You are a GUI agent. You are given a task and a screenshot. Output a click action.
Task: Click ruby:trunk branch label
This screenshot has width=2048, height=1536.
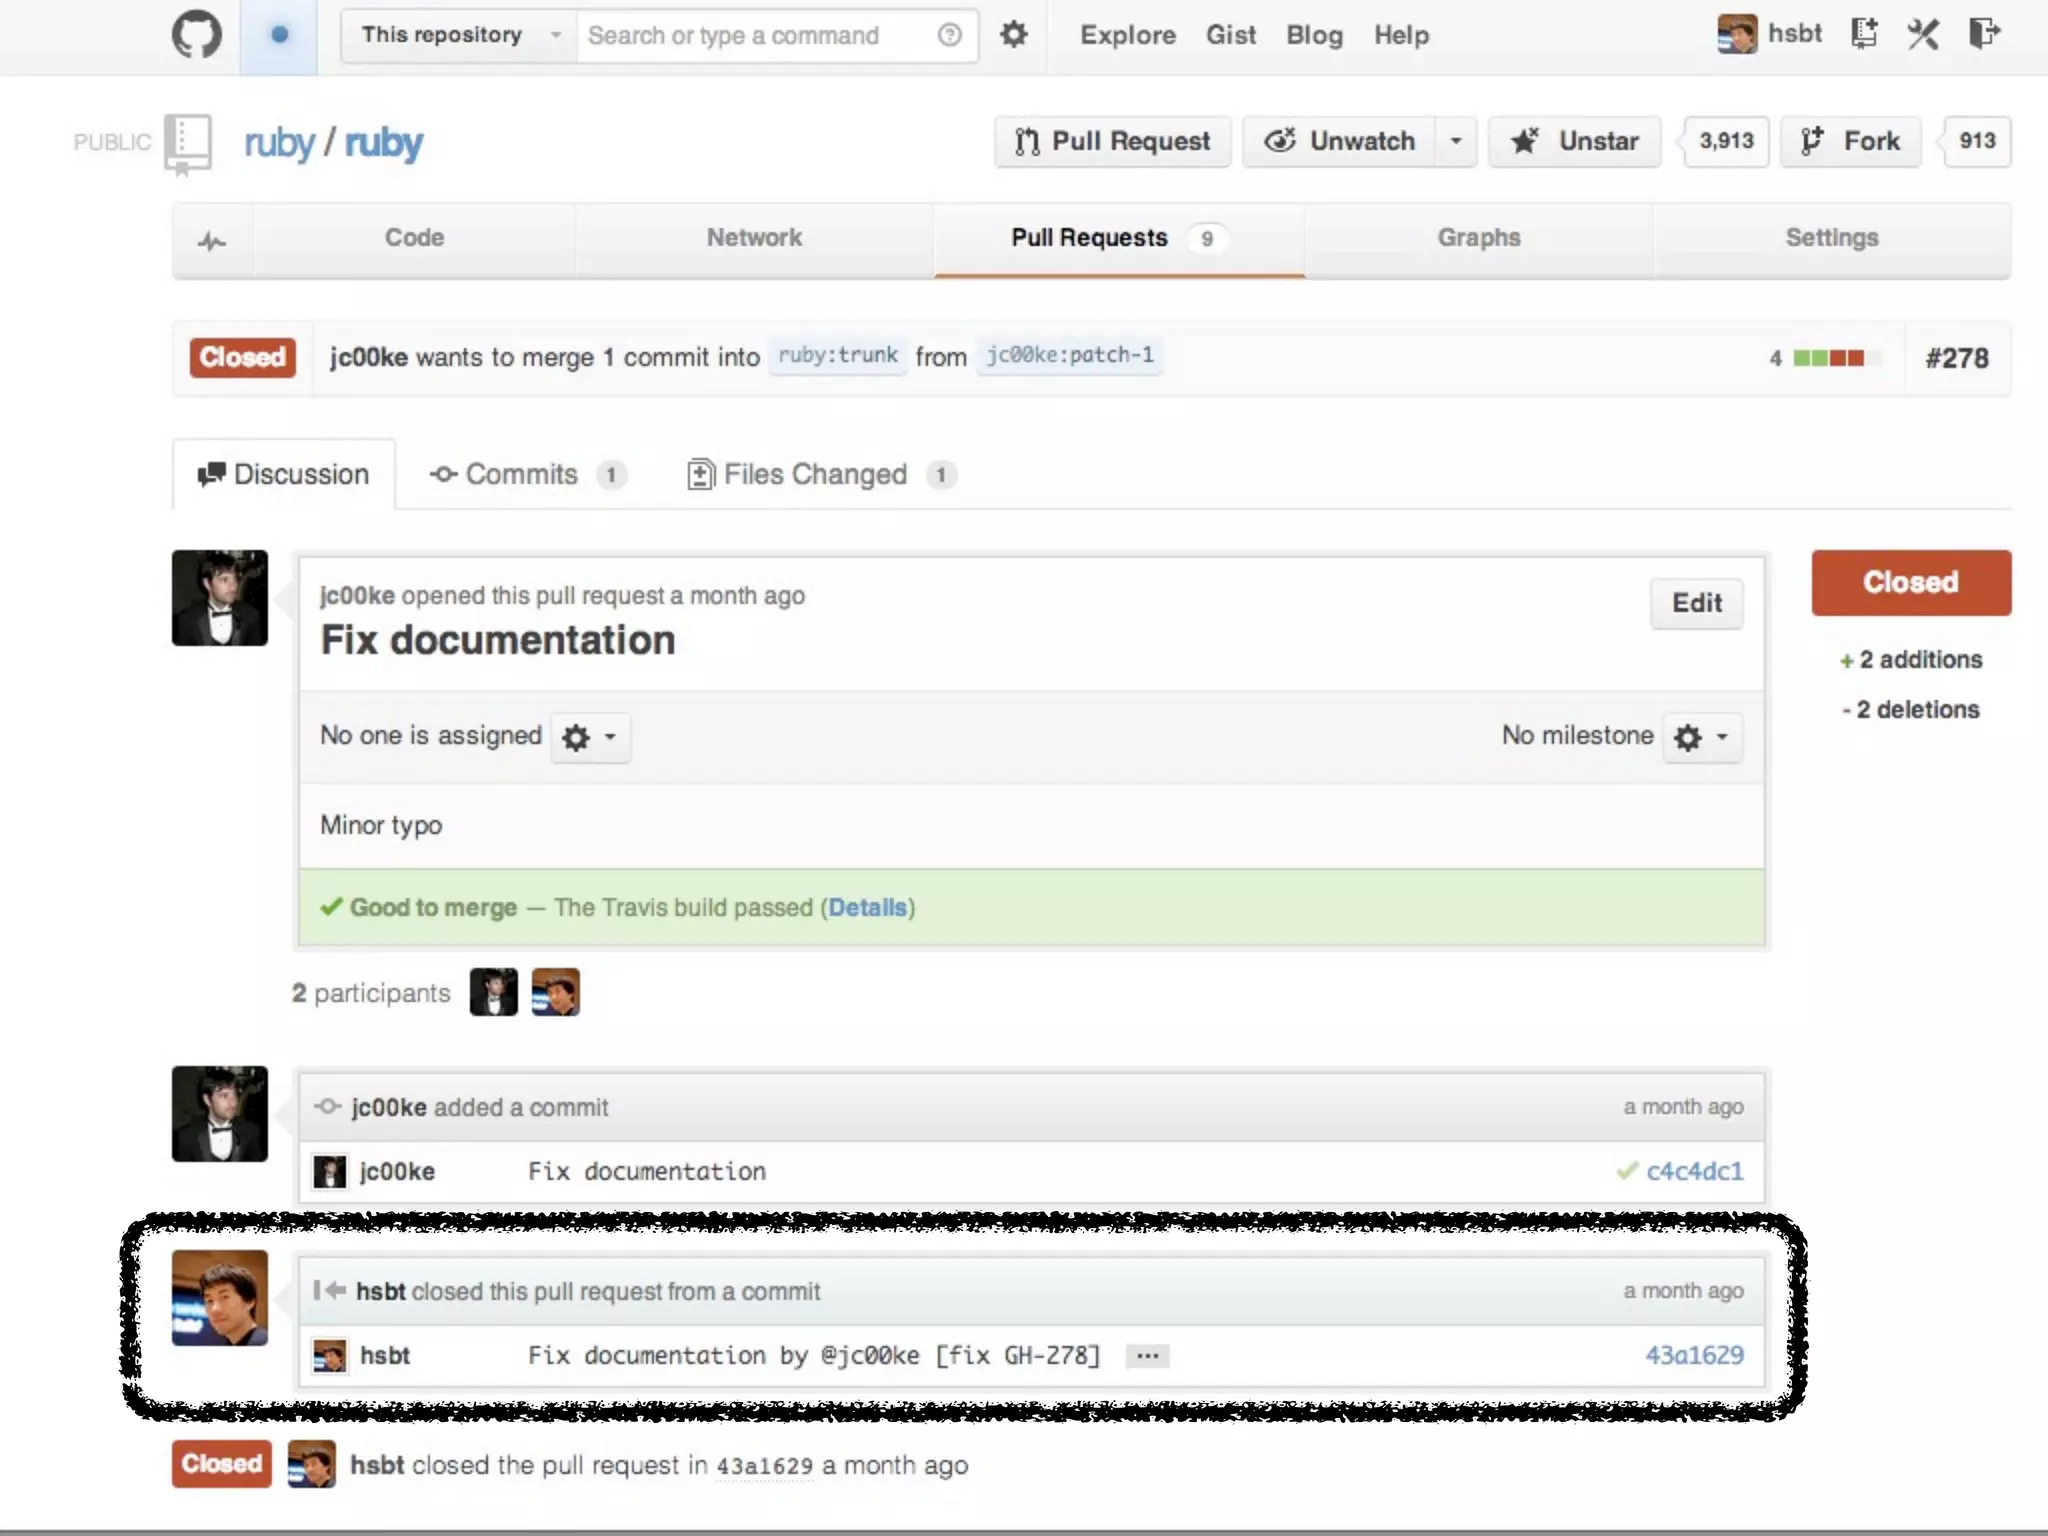pos(838,356)
